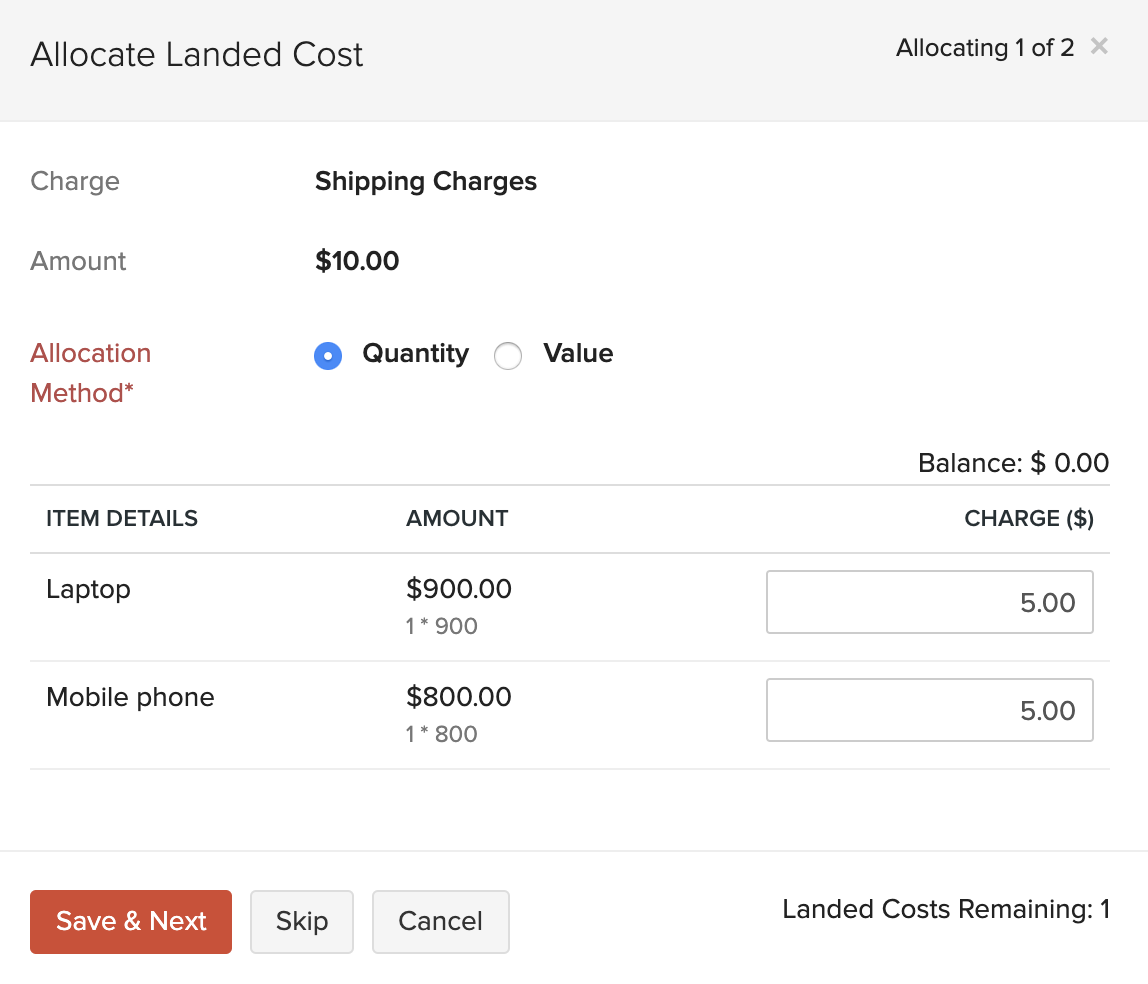Dismiss the Allocate Landed Cost dialog
Viewport: 1148px width, 984px height.
click(x=1098, y=46)
